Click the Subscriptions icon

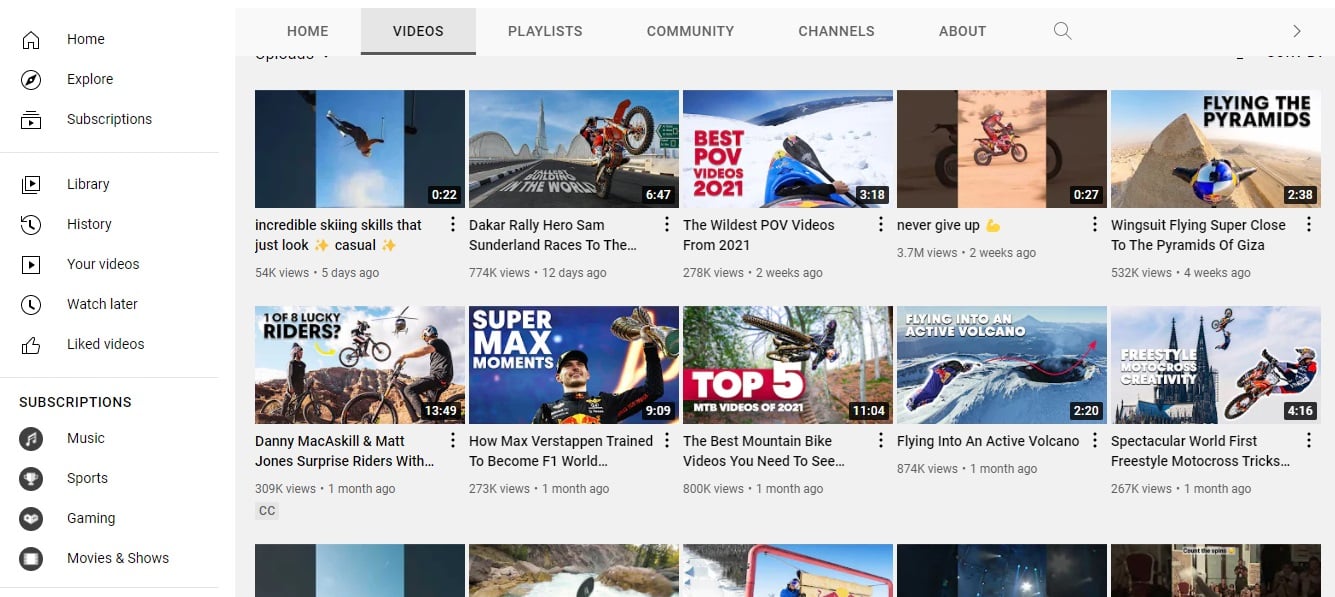click(x=31, y=118)
